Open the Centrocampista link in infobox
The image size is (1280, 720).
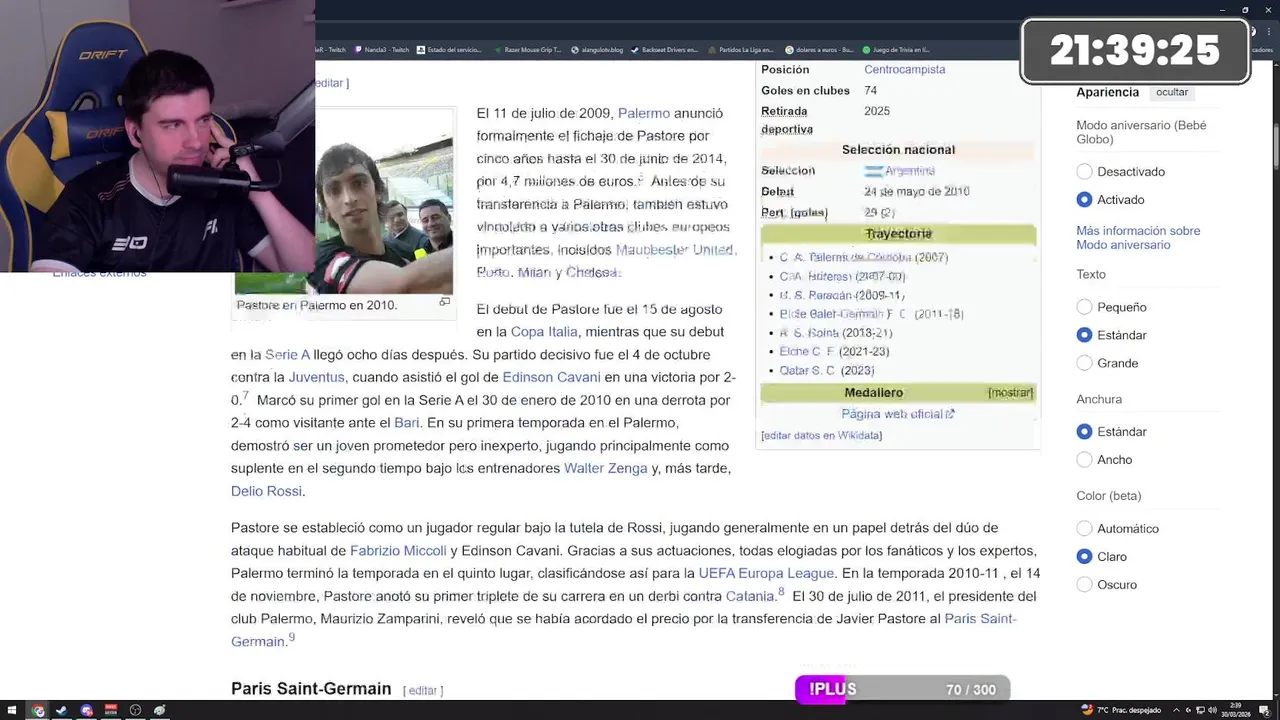904,70
